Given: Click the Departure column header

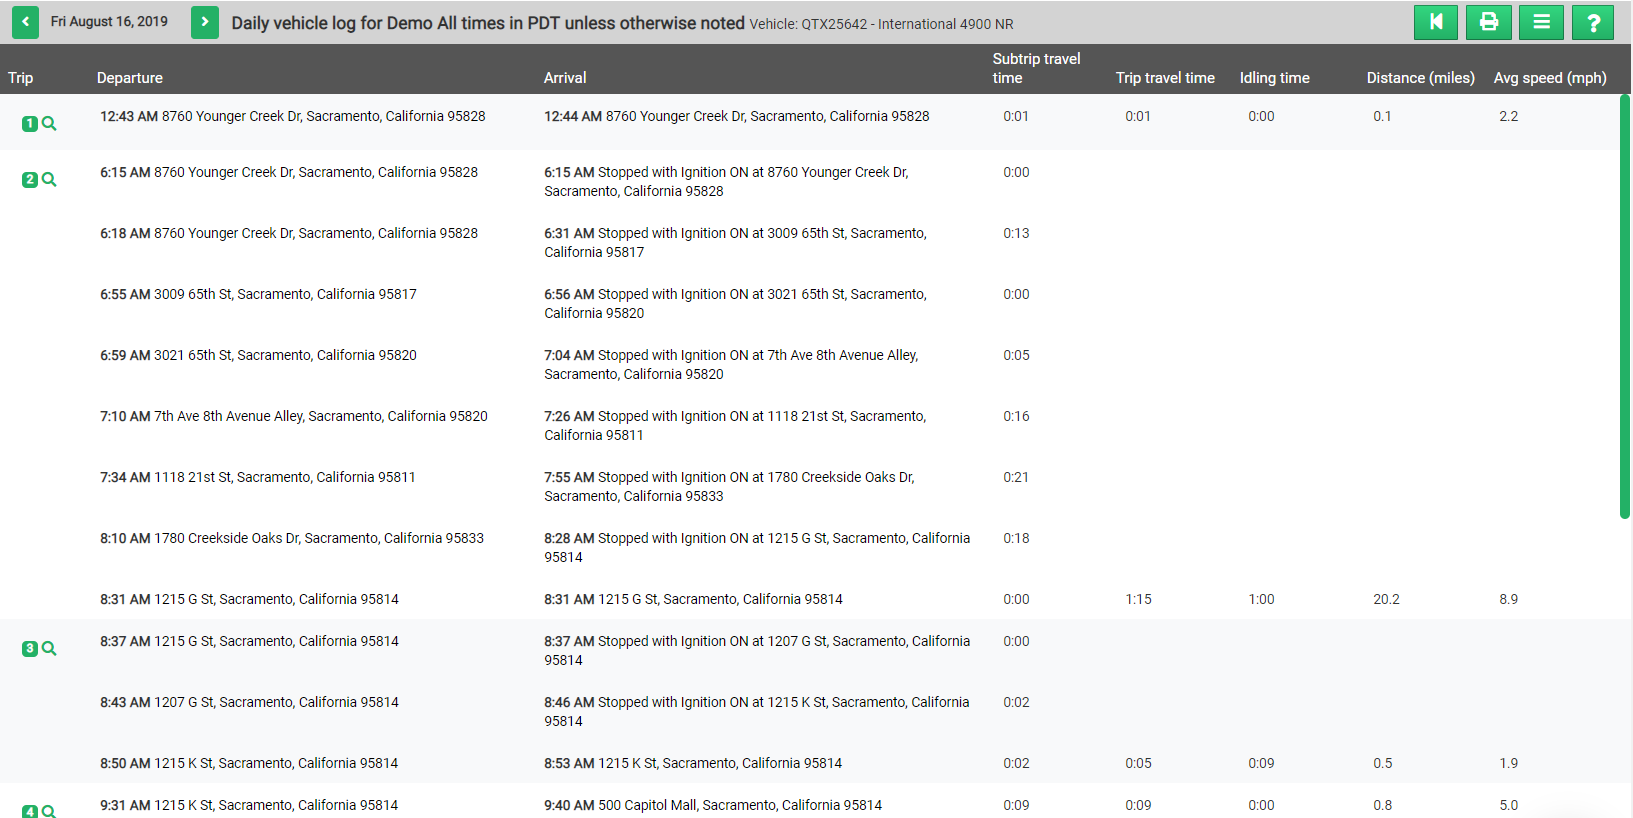Looking at the screenshot, I should 130,78.
